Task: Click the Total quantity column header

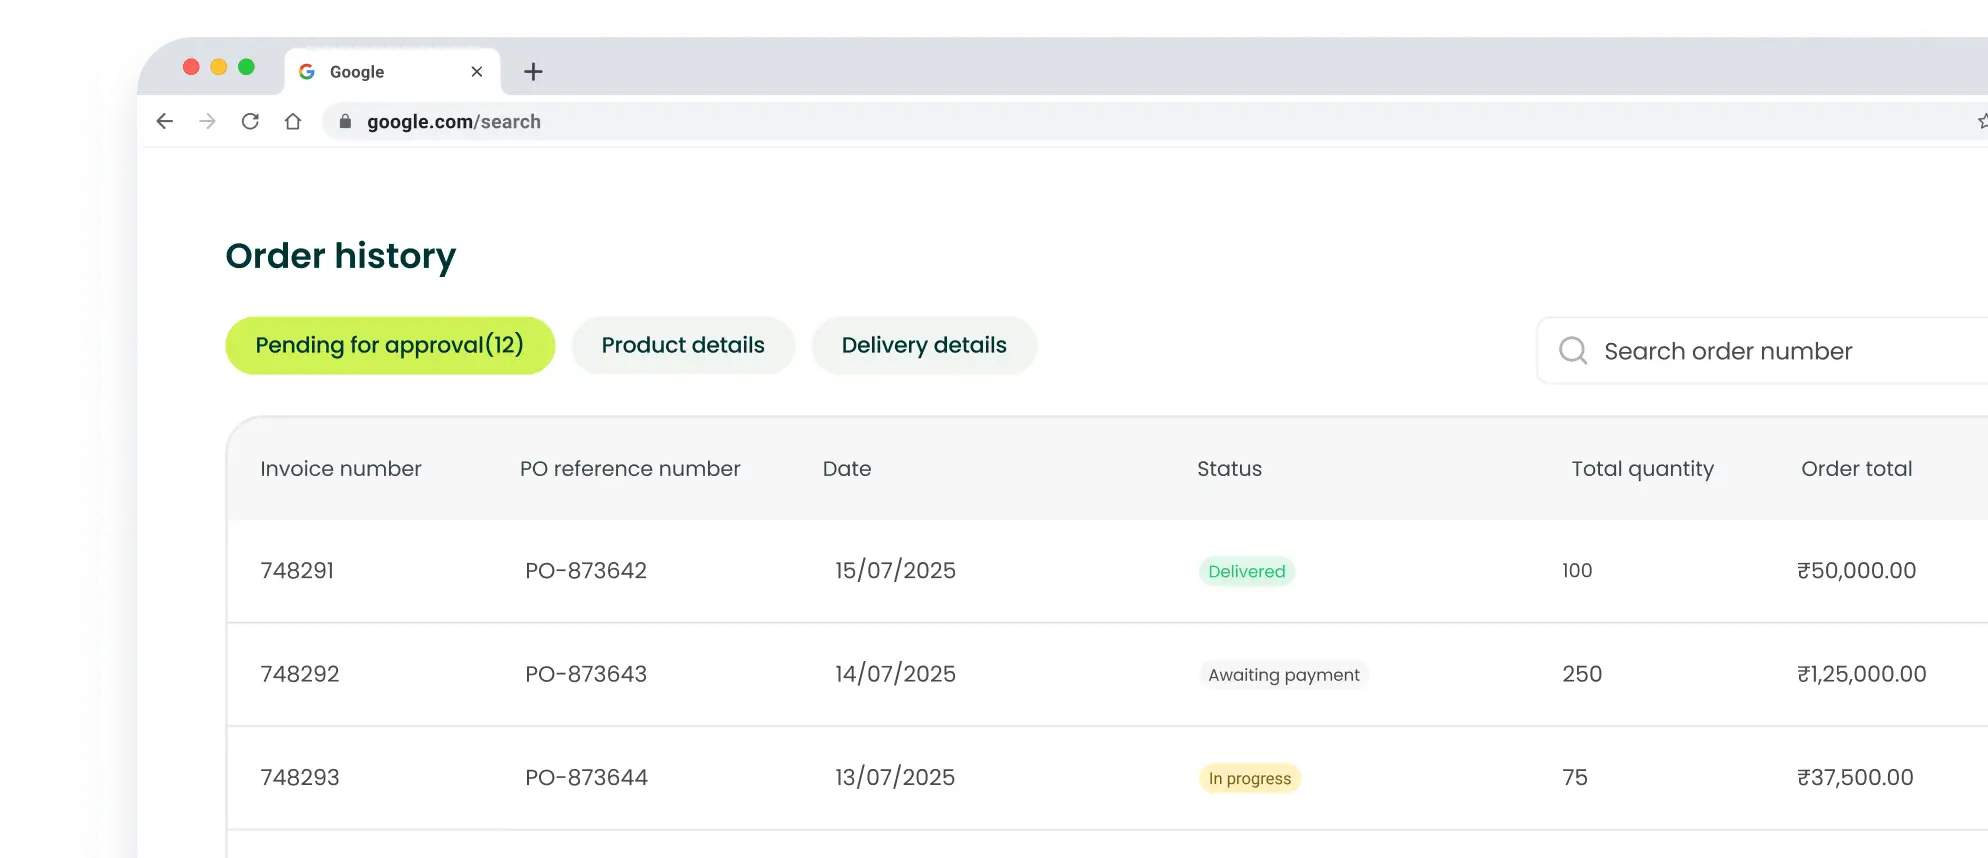Action: click(x=1642, y=469)
